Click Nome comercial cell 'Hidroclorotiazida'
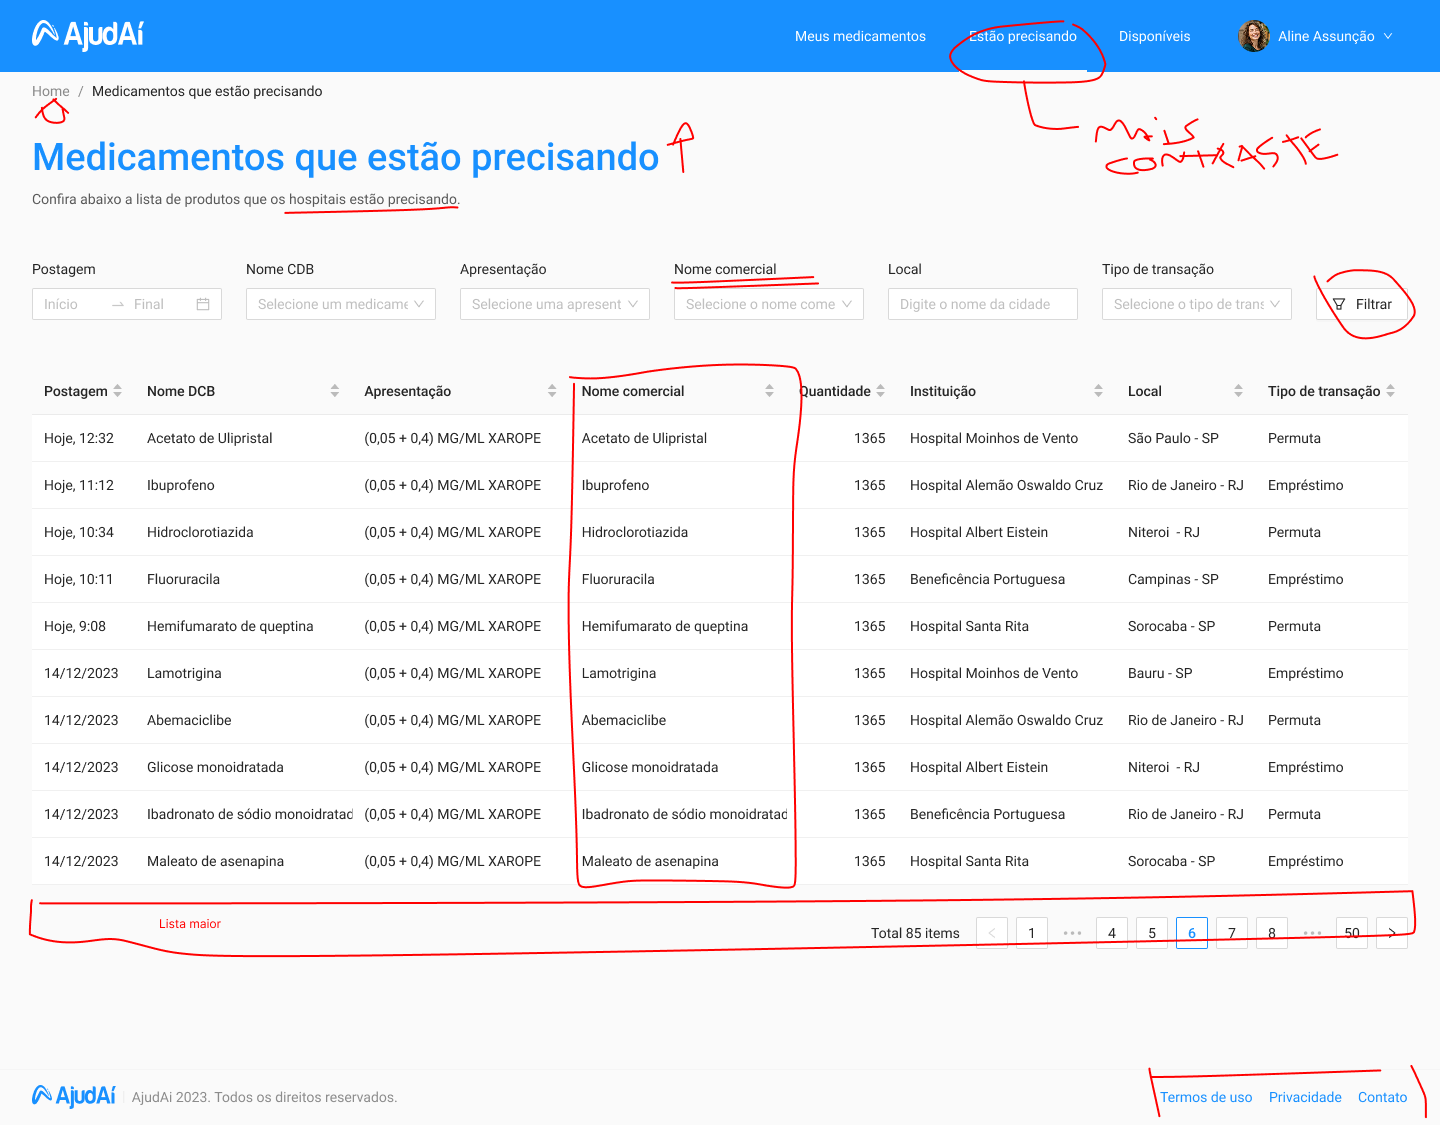 coord(635,532)
